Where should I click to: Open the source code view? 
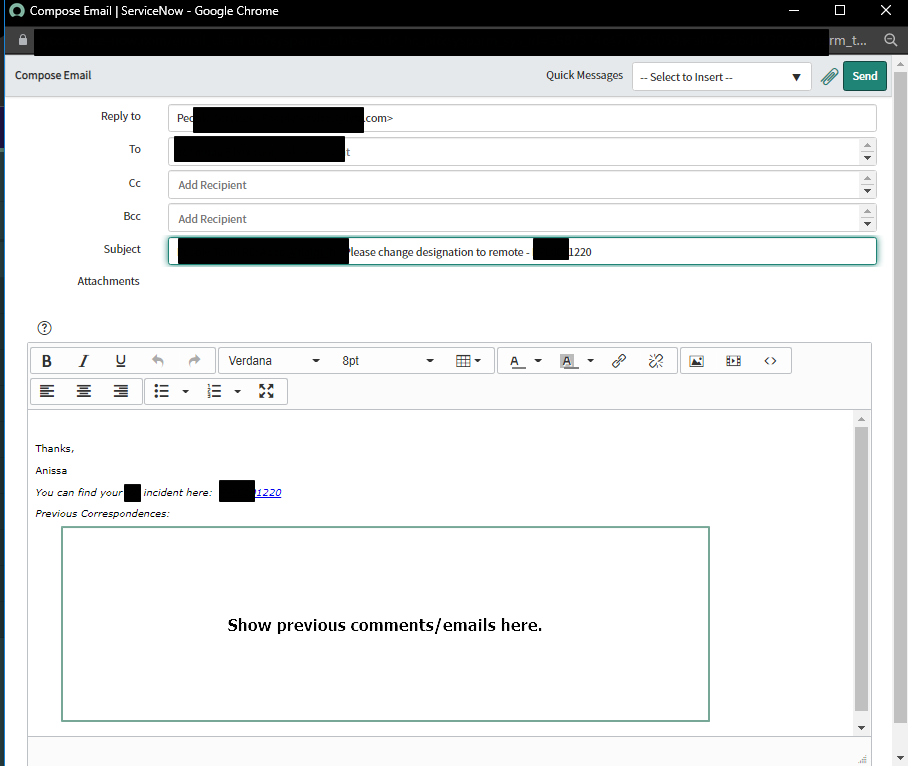(770, 361)
